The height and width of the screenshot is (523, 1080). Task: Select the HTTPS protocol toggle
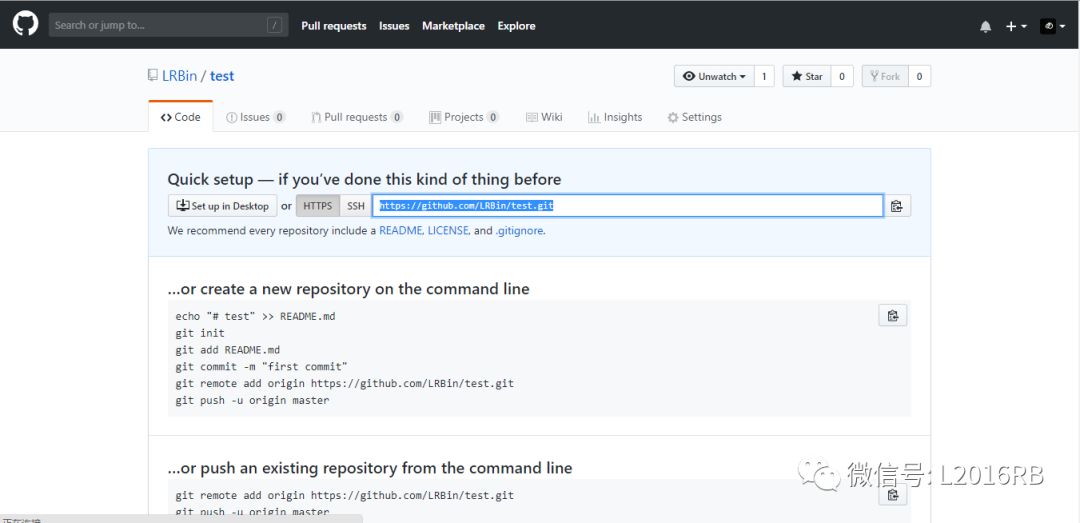[317, 206]
